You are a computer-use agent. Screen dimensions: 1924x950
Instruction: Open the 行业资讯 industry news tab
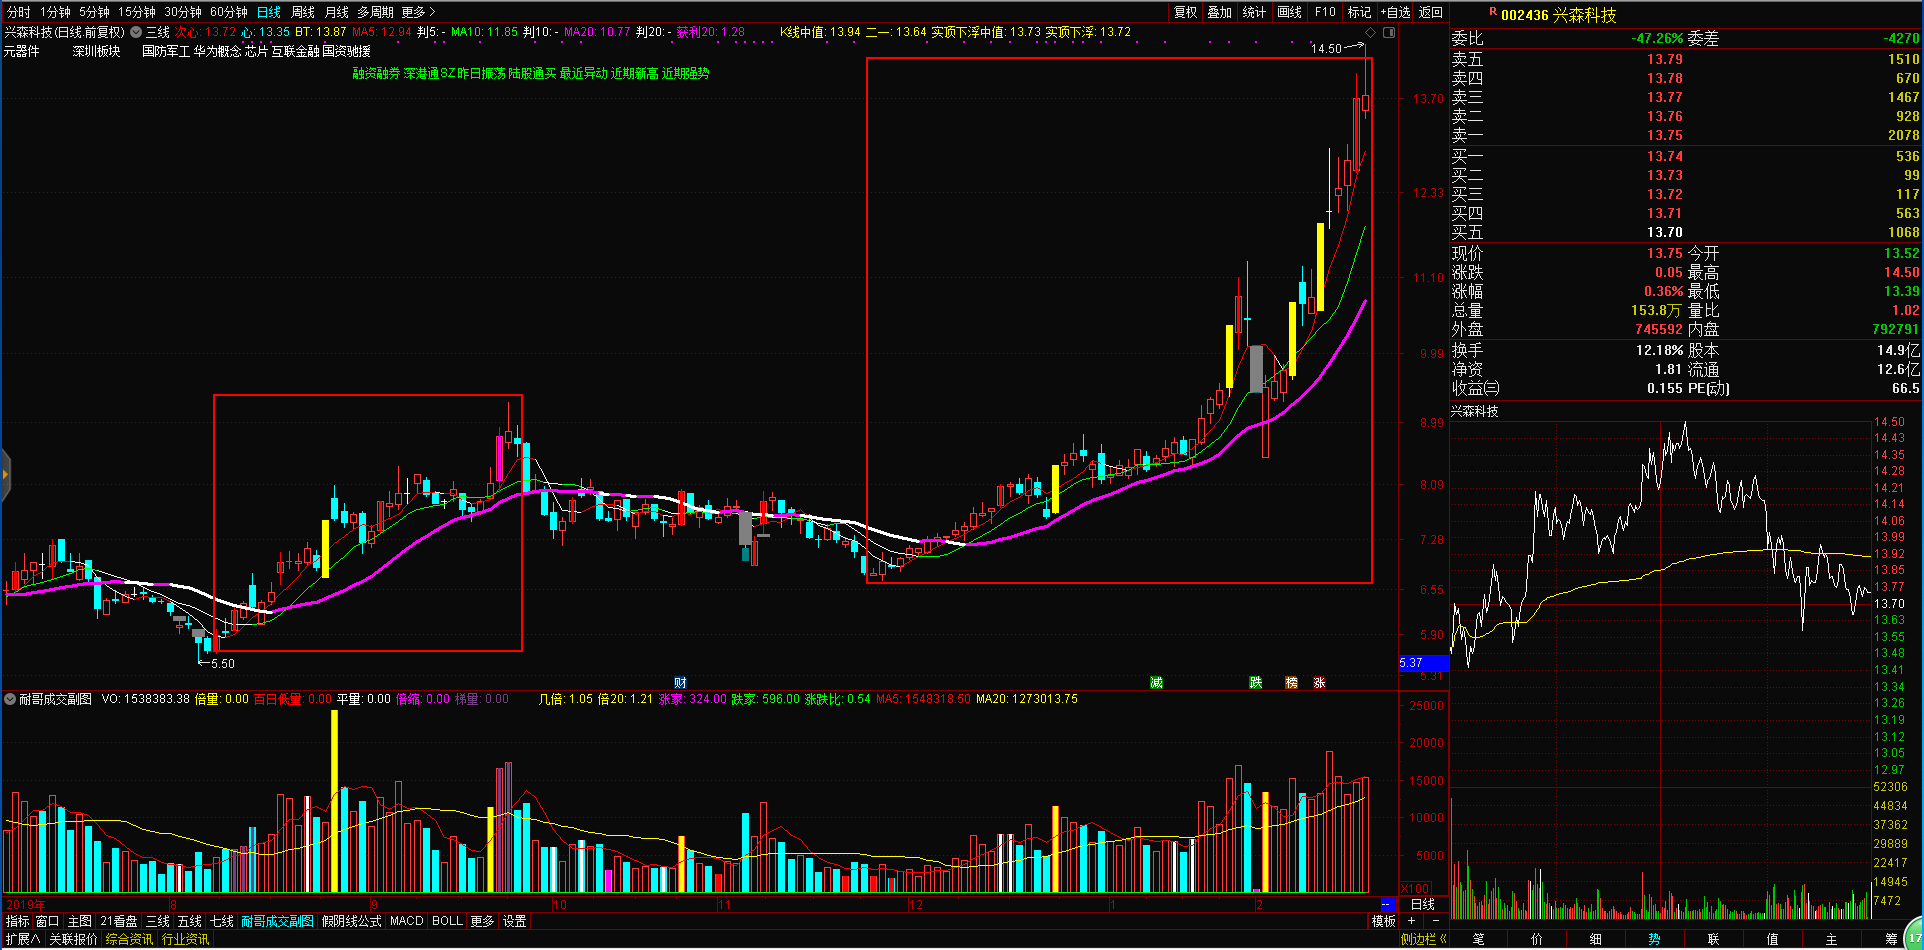[186, 939]
